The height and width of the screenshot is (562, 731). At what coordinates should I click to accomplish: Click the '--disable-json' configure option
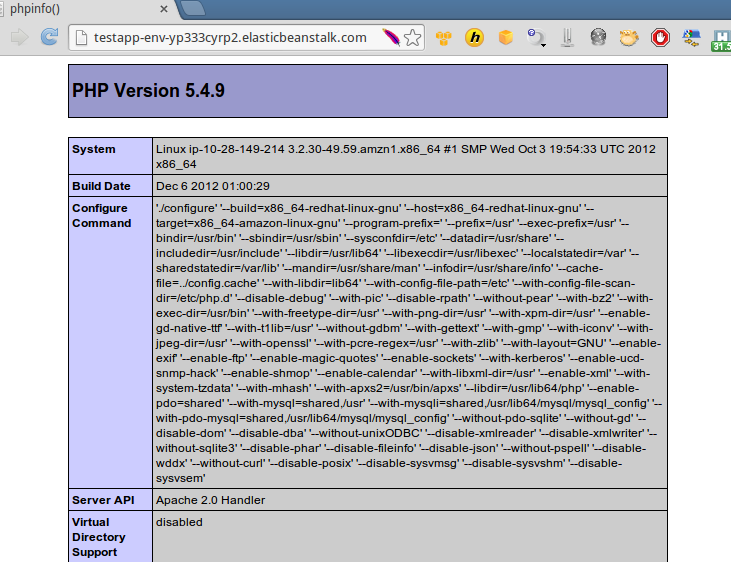point(457,448)
